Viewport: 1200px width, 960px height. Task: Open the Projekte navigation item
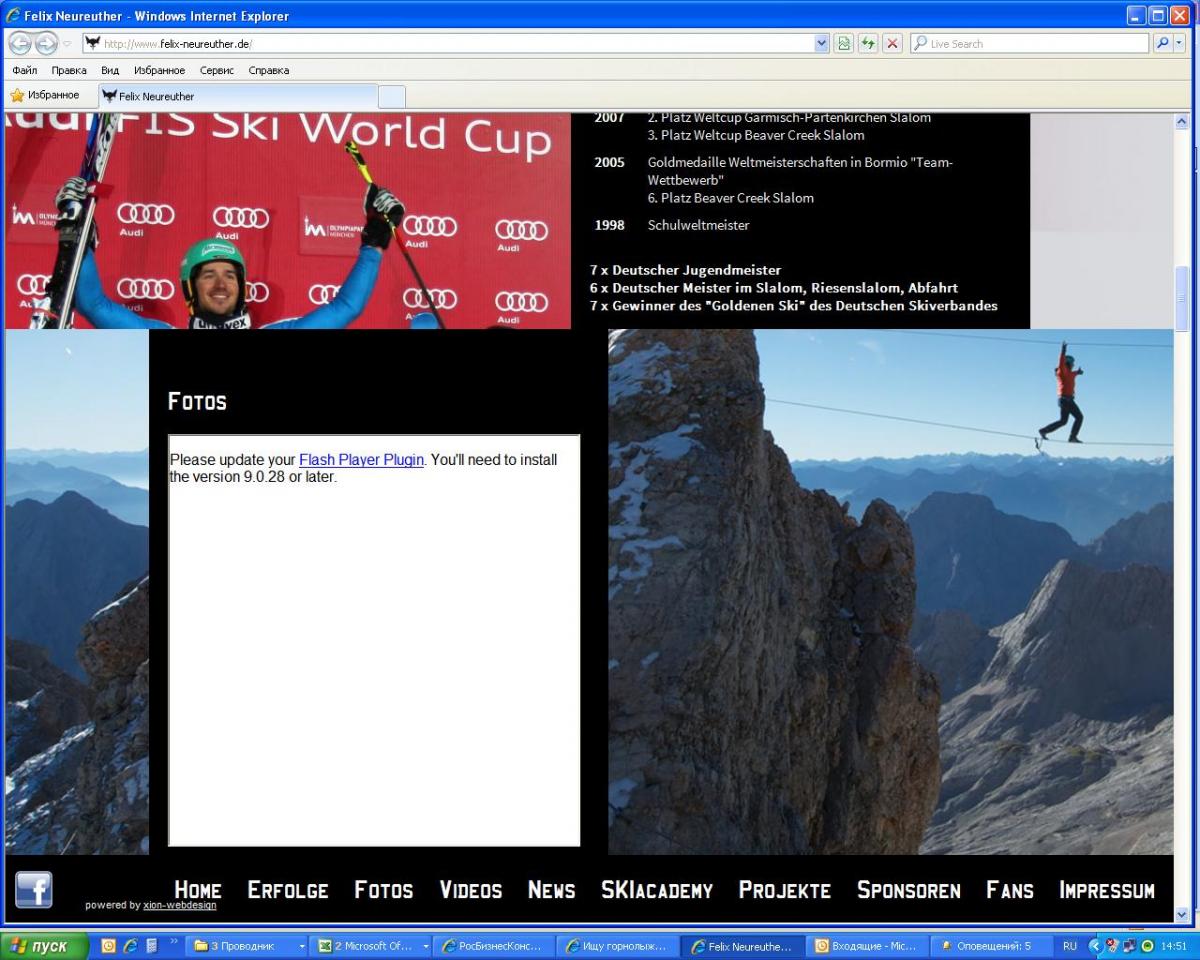785,889
